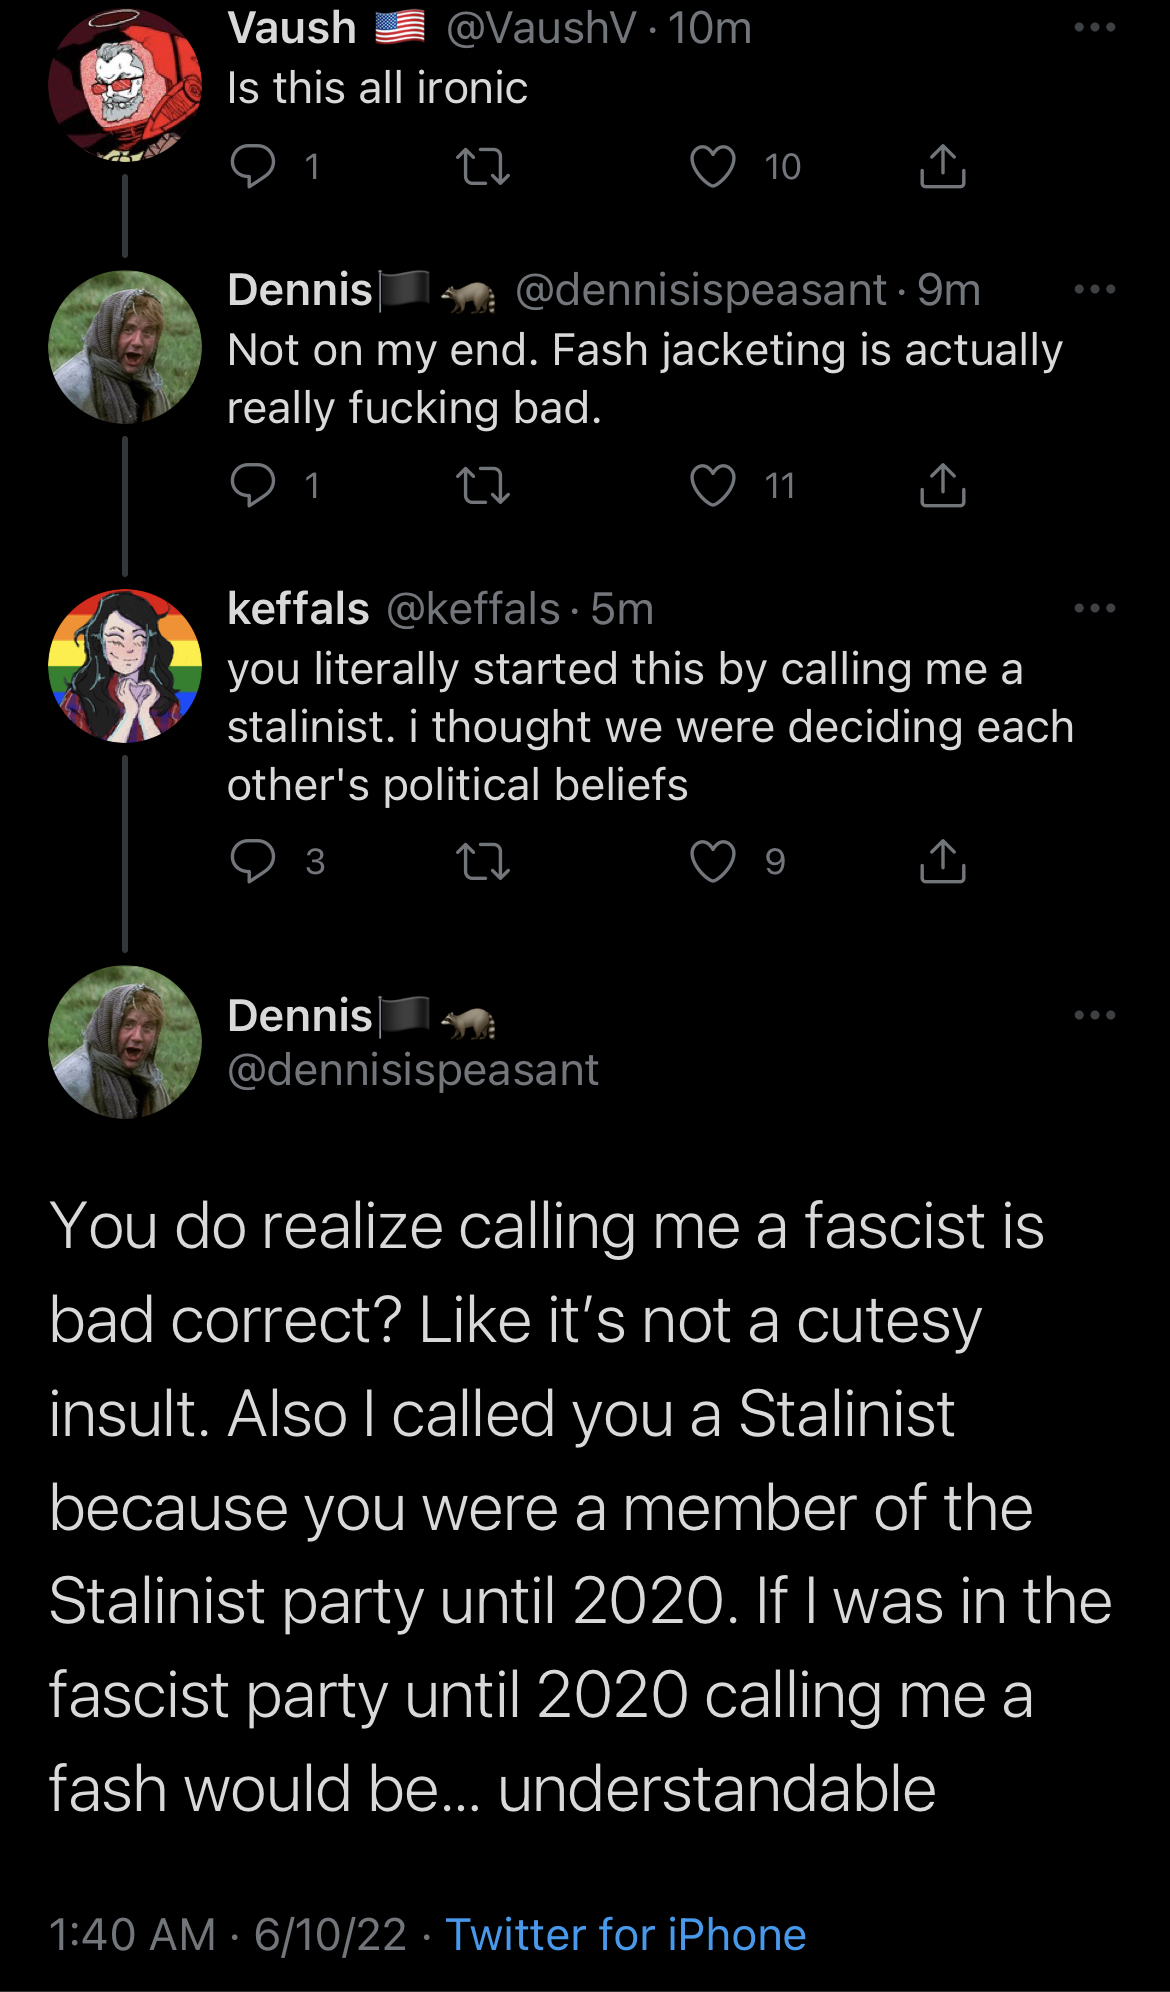Open more options on Vaush's tweet

click(x=1095, y=27)
